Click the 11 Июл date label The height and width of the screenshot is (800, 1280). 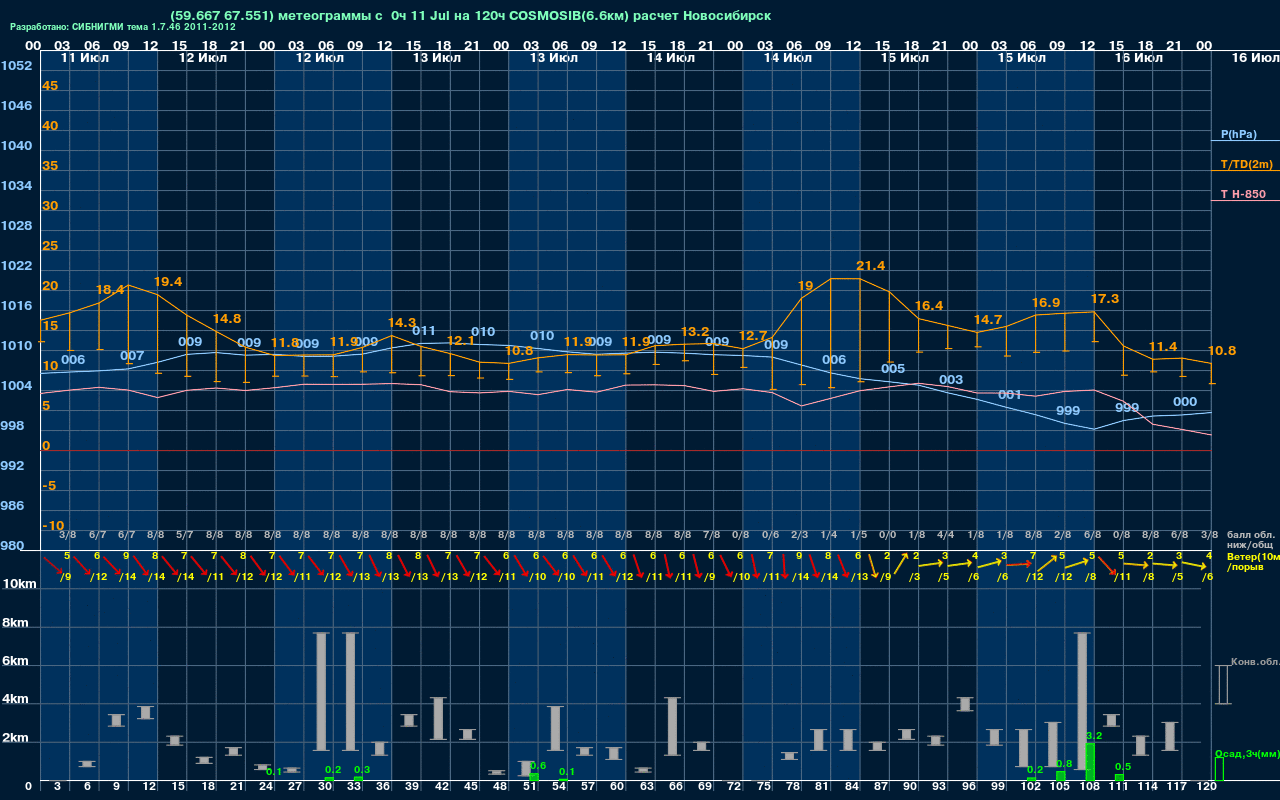click(x=84, y=58)
